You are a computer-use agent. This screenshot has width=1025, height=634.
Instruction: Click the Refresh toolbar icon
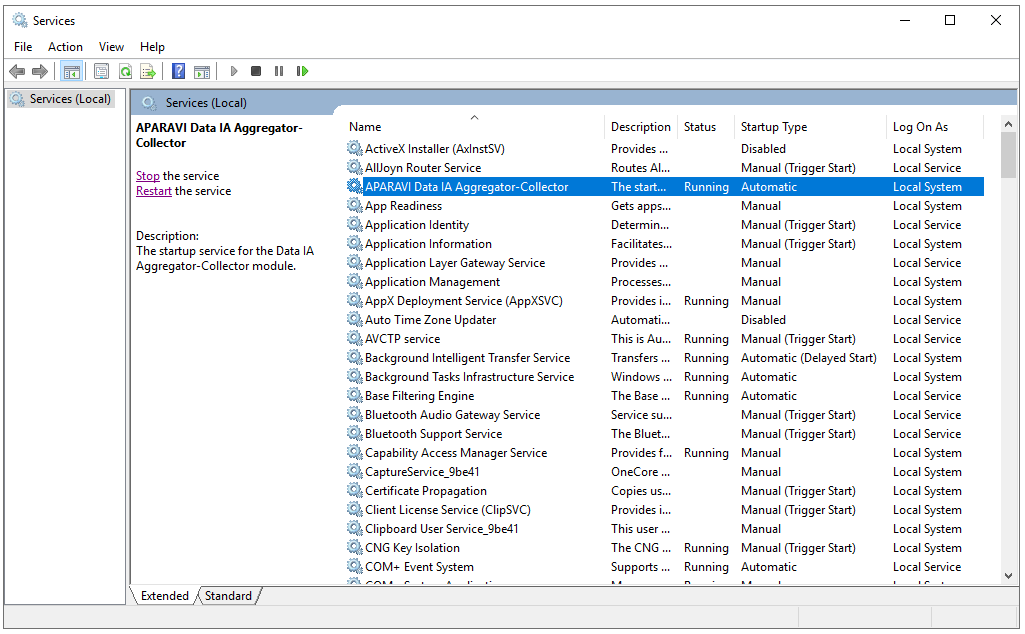coord(125,71)
